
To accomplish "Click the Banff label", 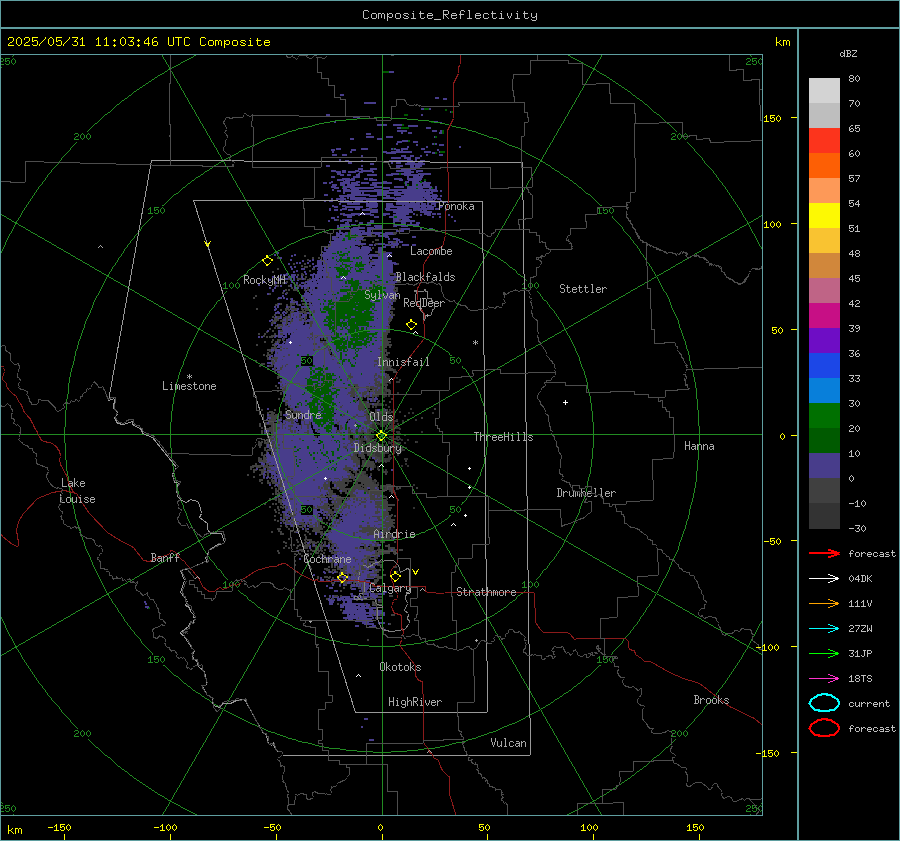I will 165,558.
